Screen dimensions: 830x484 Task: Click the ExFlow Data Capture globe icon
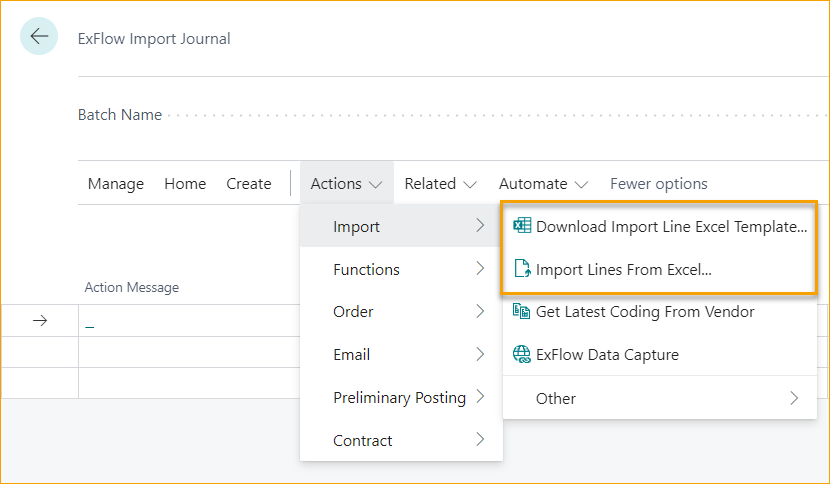pos(521,354)
